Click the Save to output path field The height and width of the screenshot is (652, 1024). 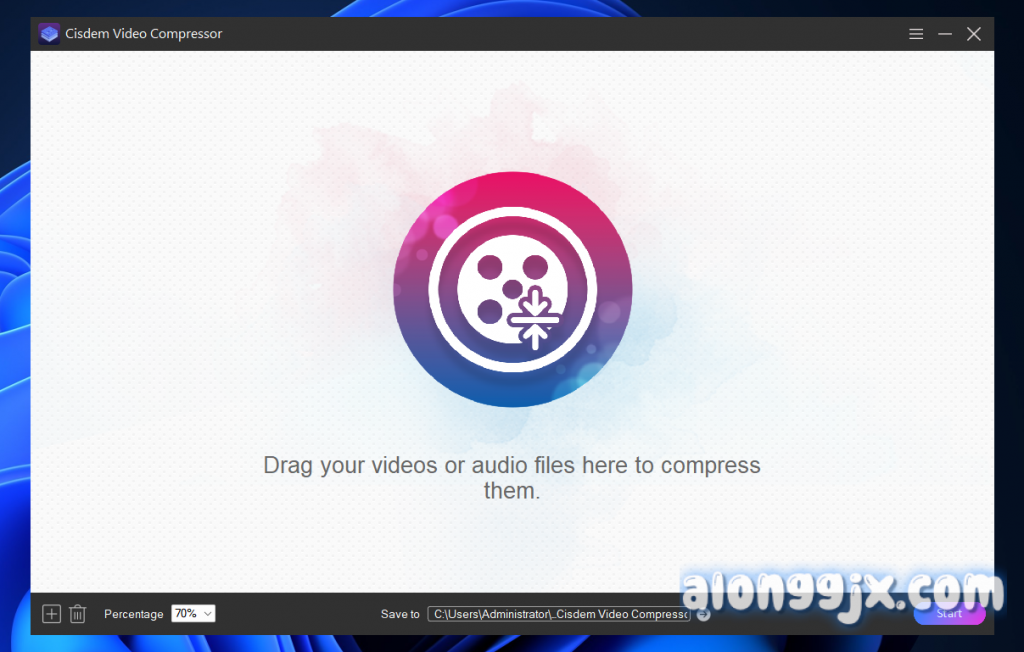pyautogui.click(x=558, y=614)
